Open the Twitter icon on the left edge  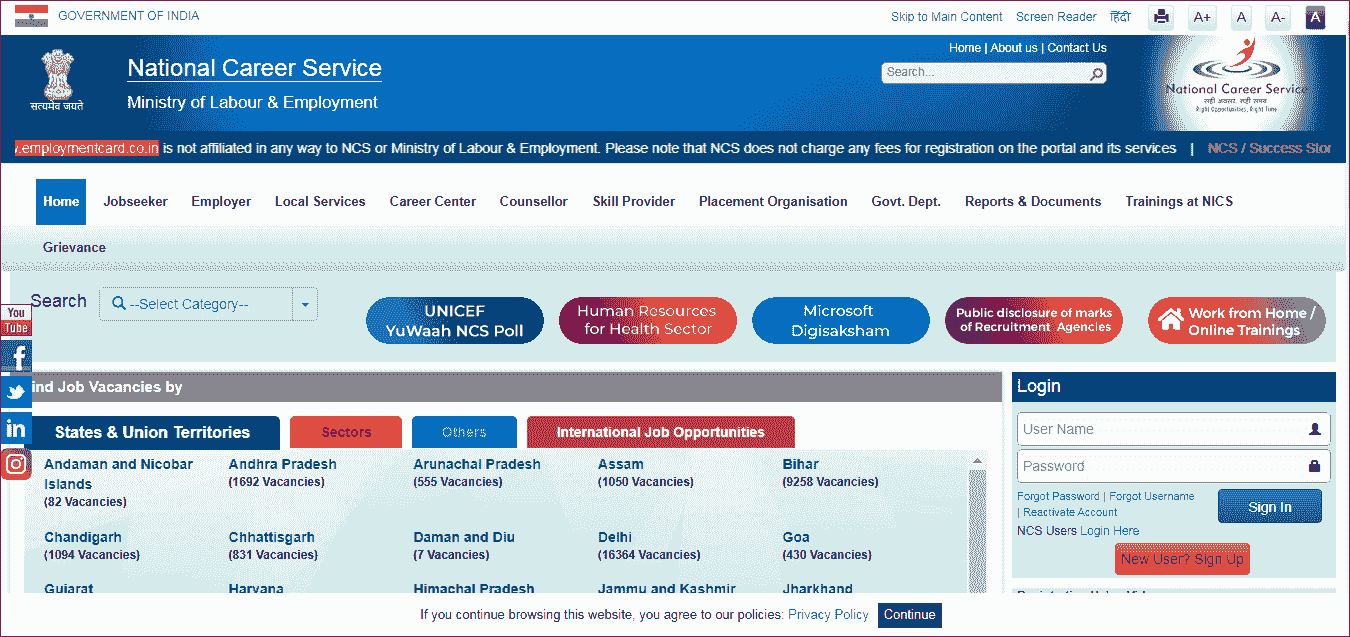tap(15, 392)
